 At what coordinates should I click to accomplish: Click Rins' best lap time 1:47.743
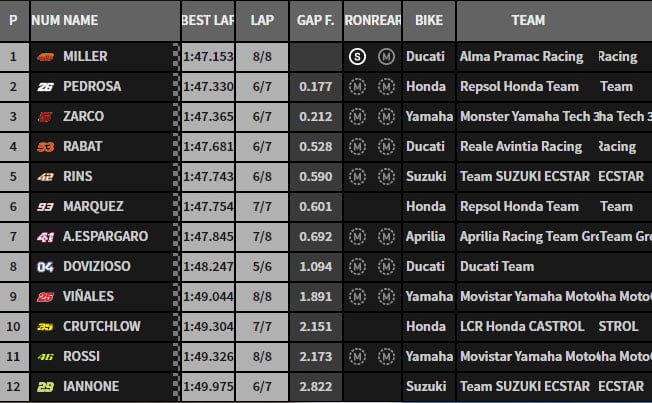coord(208,177)
